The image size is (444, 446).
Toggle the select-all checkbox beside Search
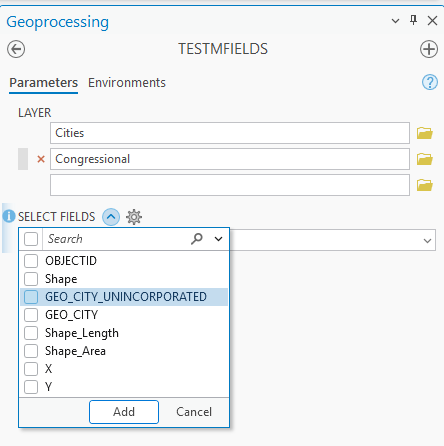click(x=31, y=239)
